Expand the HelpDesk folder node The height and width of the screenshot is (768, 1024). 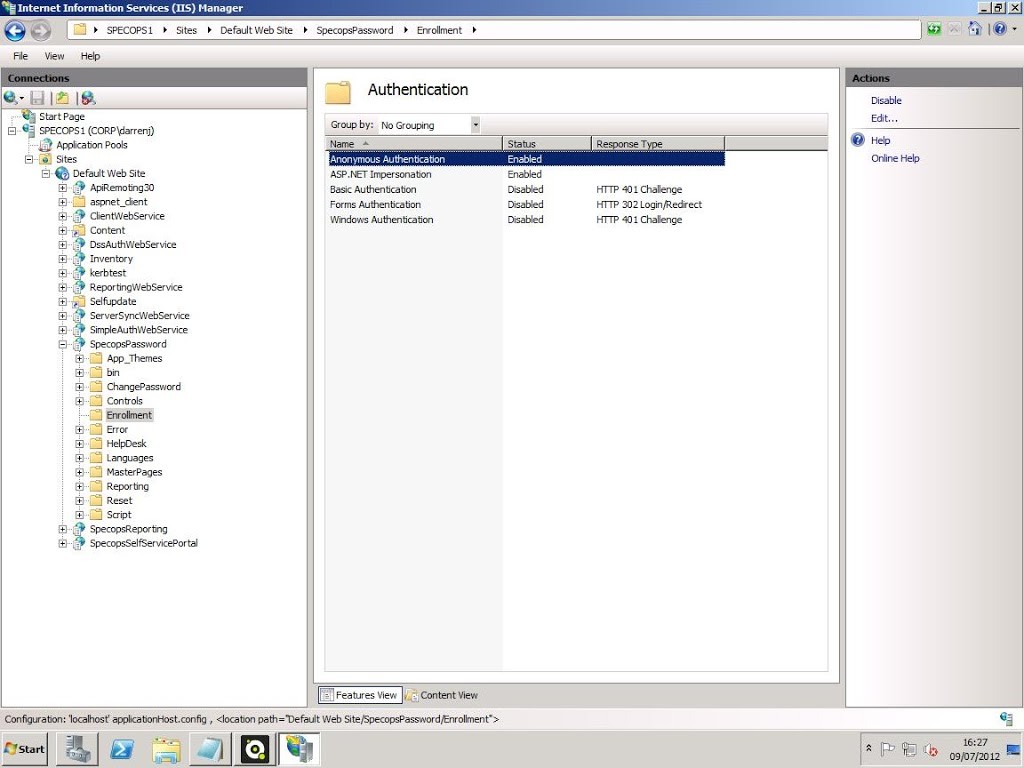coord(80,443)
